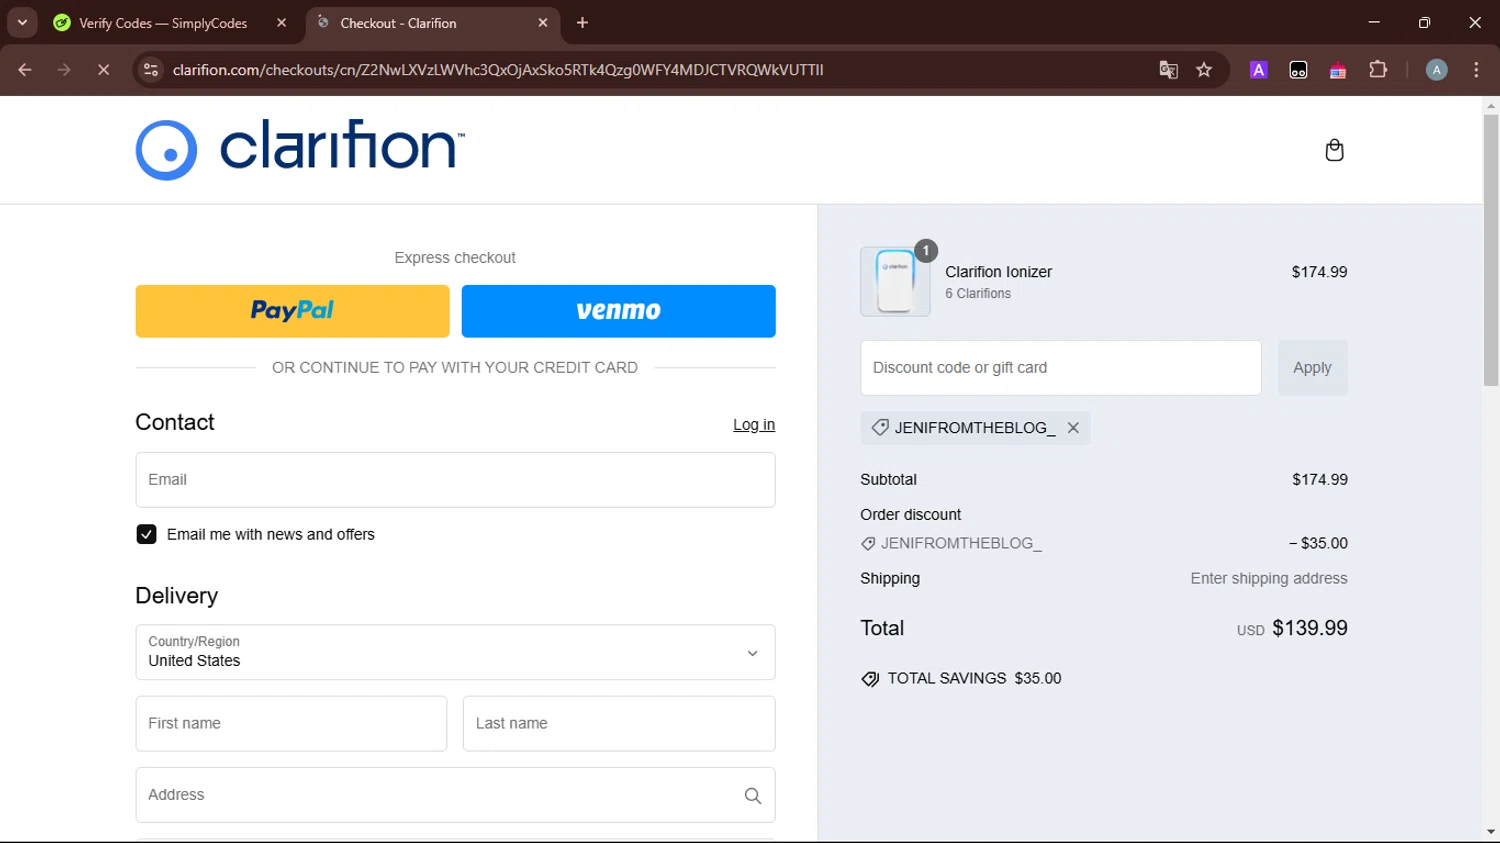Screen dimensions: 1500x843
Task: Click the page vertical scrollbar thumb
Action: [1491, 250]
